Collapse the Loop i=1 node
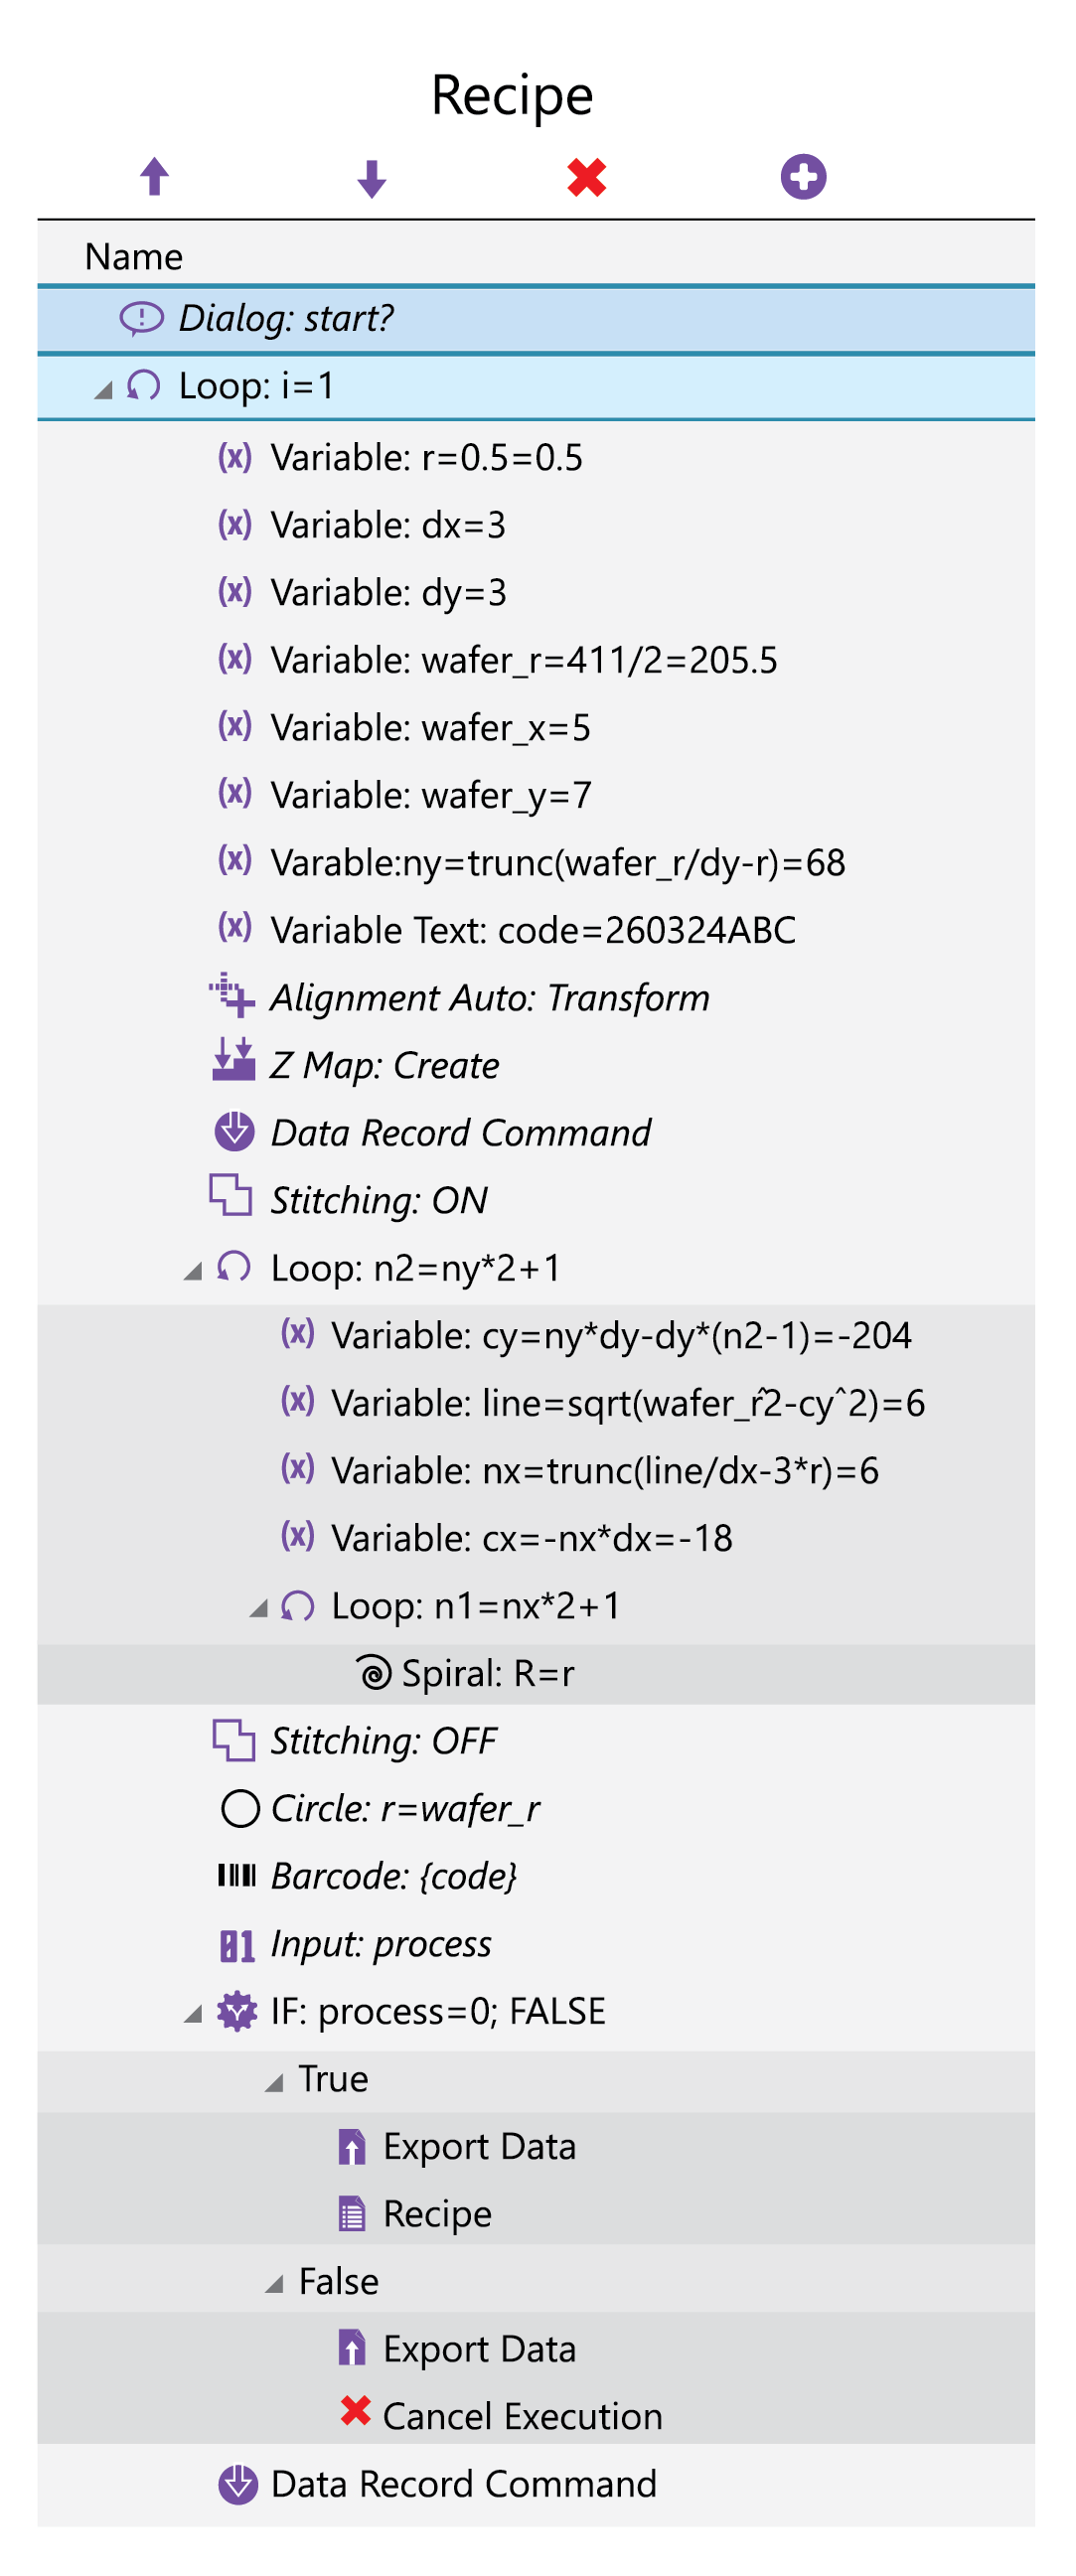 (104, 389)
